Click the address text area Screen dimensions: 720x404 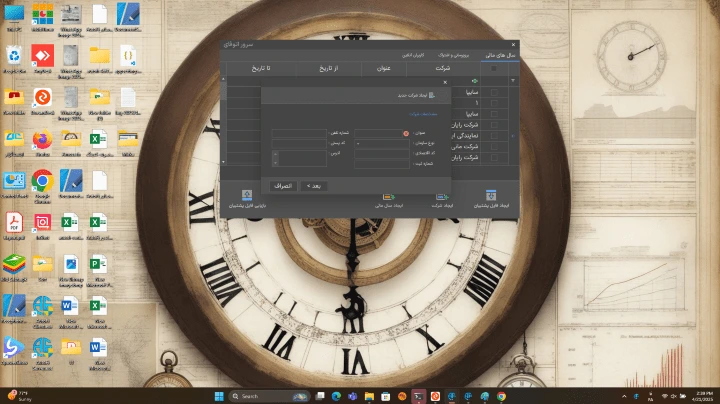pyautogui.click(x=302, y=158)
